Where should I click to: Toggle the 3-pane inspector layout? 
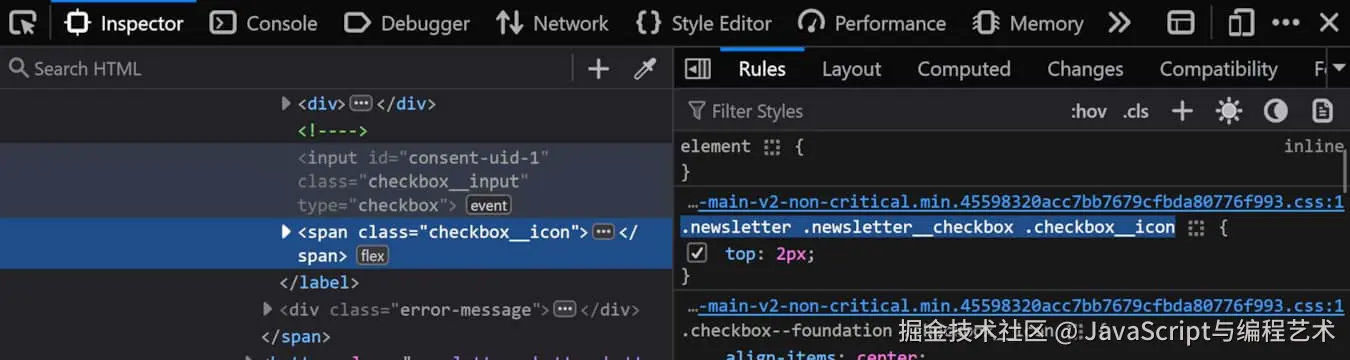tap(697, 68)
